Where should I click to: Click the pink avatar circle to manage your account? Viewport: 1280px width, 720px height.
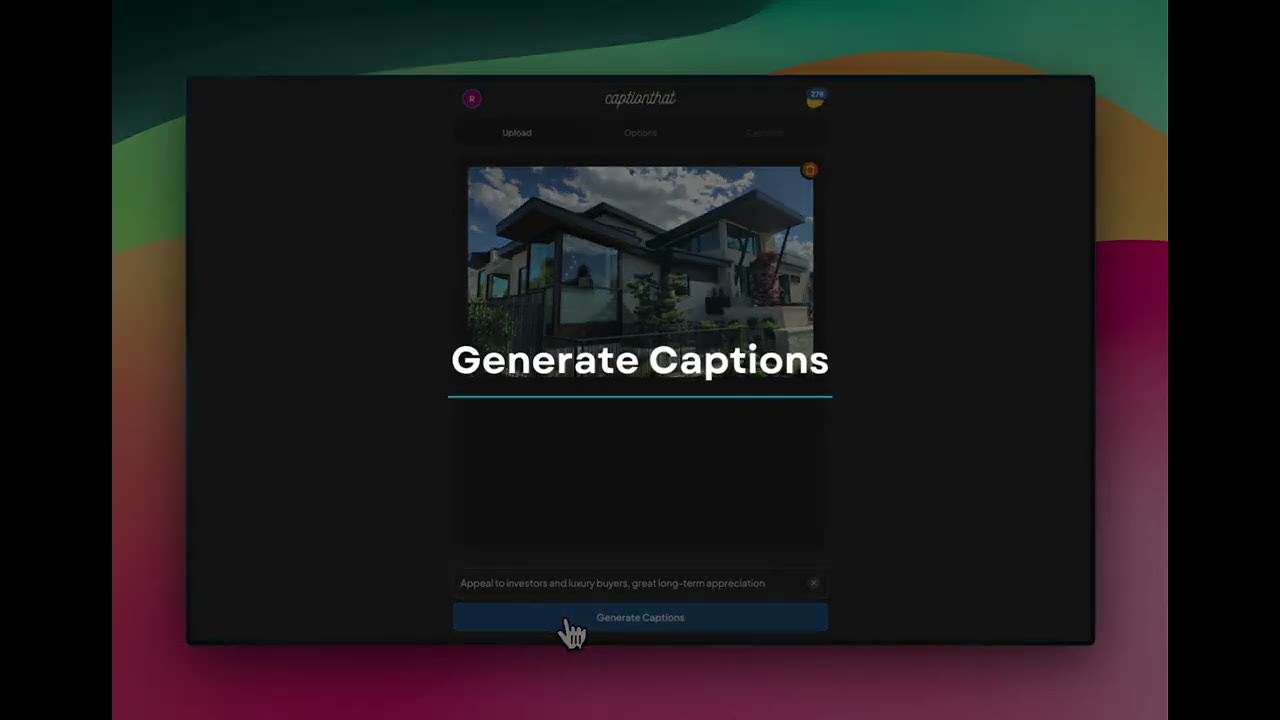click(x=471, y=98)
